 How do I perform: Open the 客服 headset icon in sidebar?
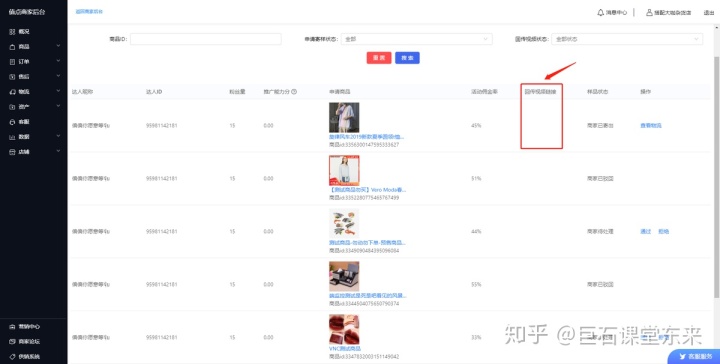(x=12, y=122)
